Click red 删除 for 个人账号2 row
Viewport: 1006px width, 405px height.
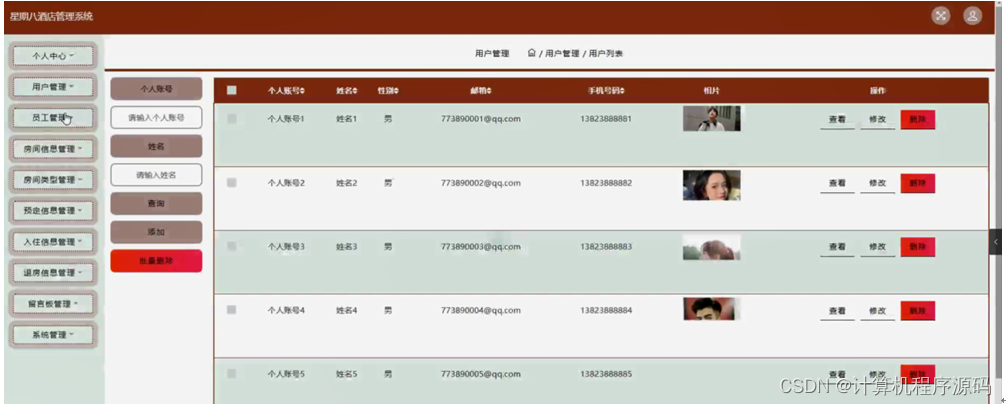[x=918, y=184]
